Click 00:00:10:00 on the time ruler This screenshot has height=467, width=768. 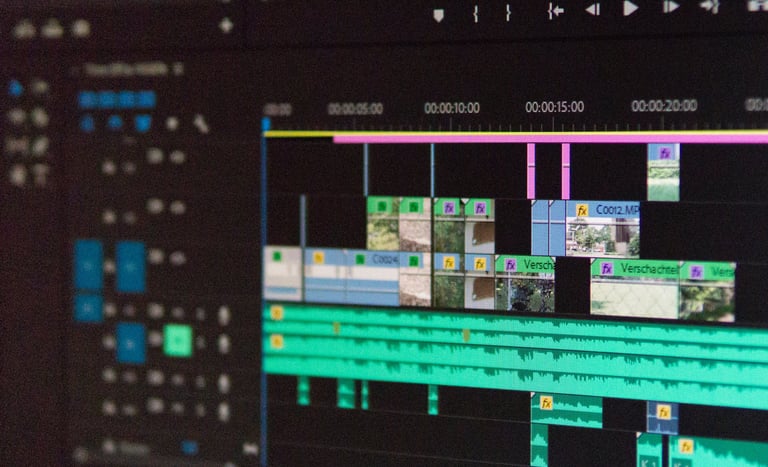tap(452, 108)
